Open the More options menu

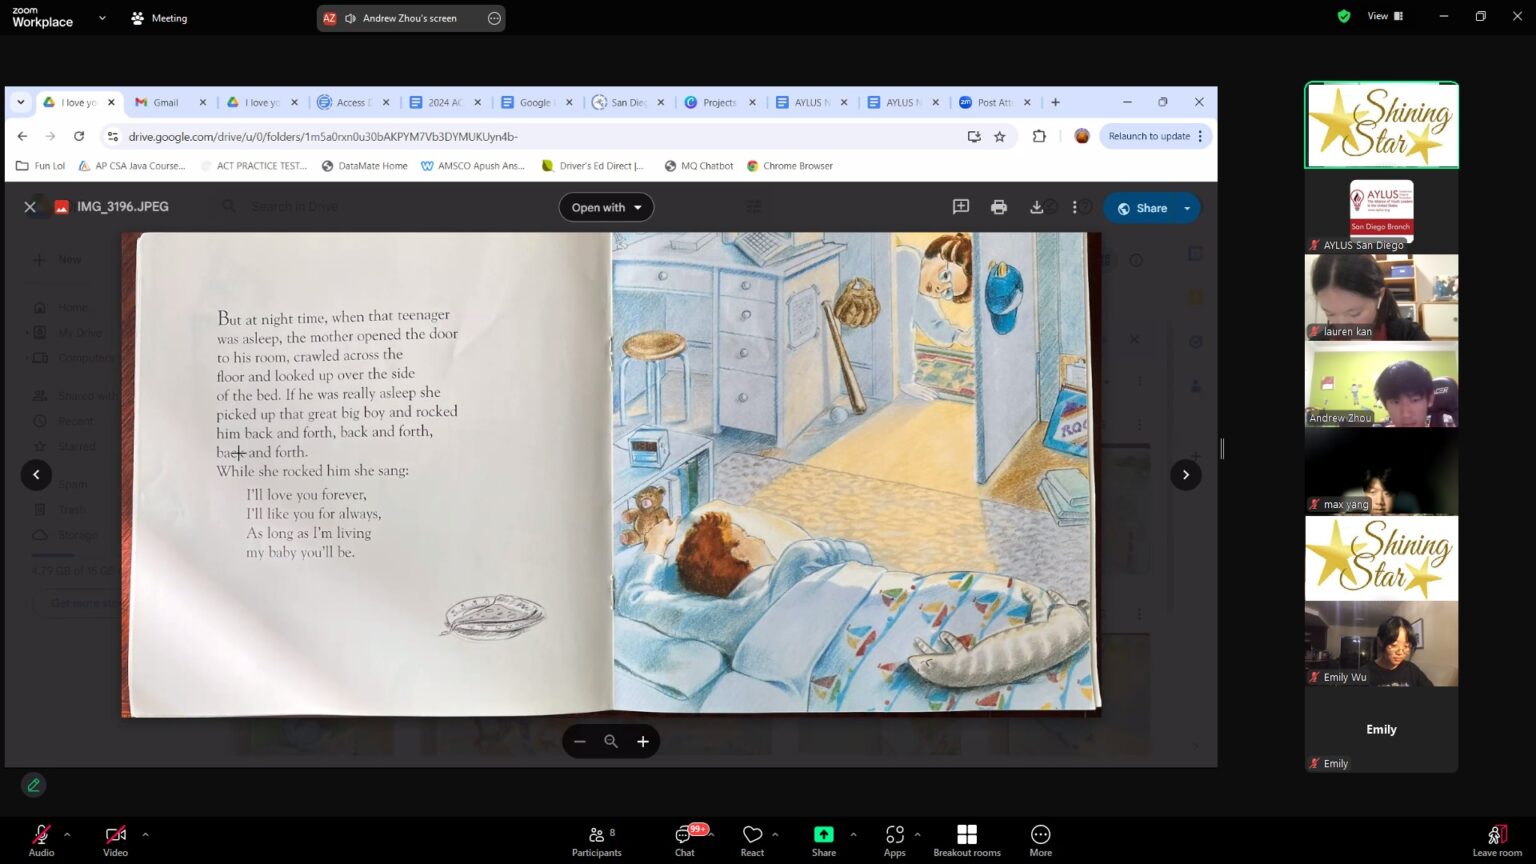click(1041, 840)
